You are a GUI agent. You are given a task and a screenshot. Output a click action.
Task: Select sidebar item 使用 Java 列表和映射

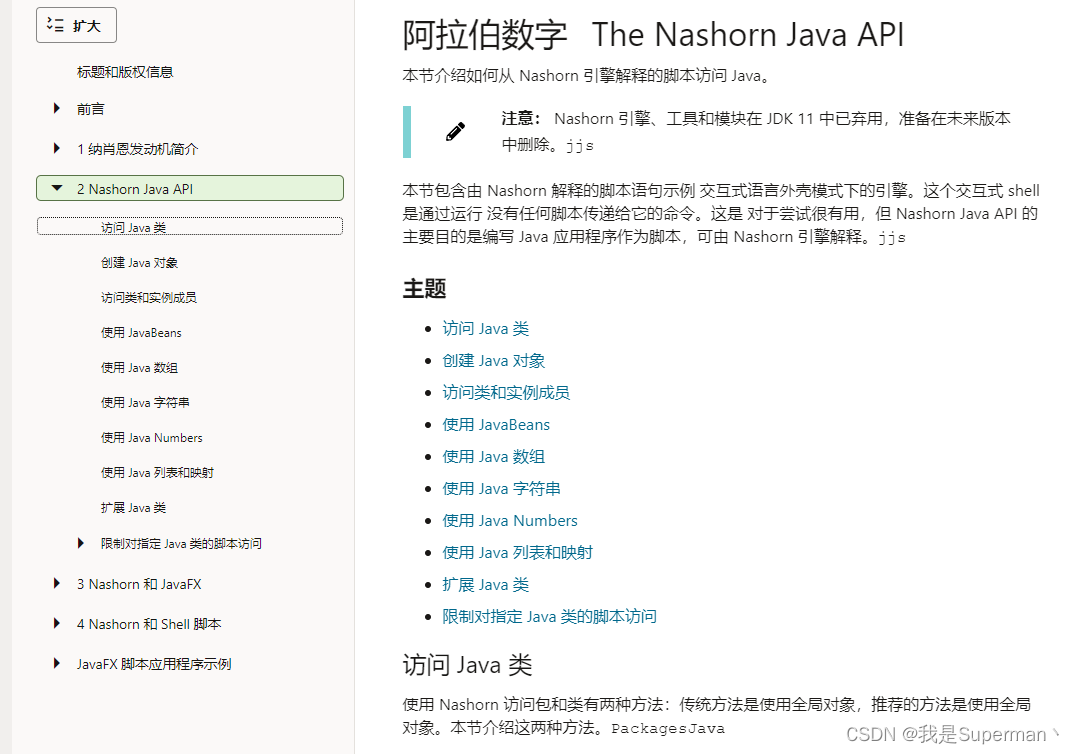click(157, 473)
